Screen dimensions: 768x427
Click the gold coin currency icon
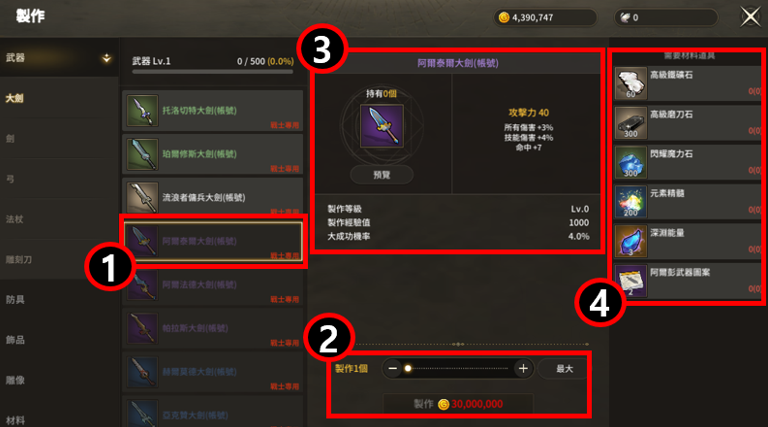click(504, 18)
